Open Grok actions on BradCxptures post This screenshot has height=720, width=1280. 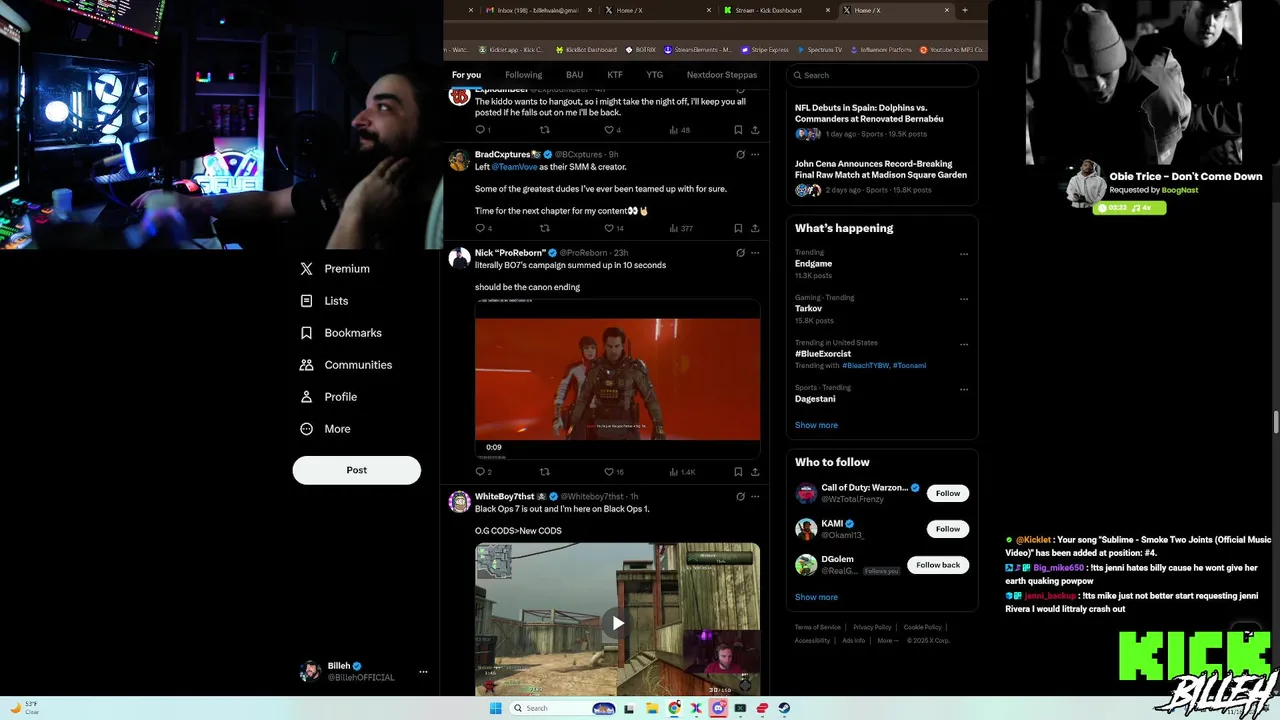(740, 155)
